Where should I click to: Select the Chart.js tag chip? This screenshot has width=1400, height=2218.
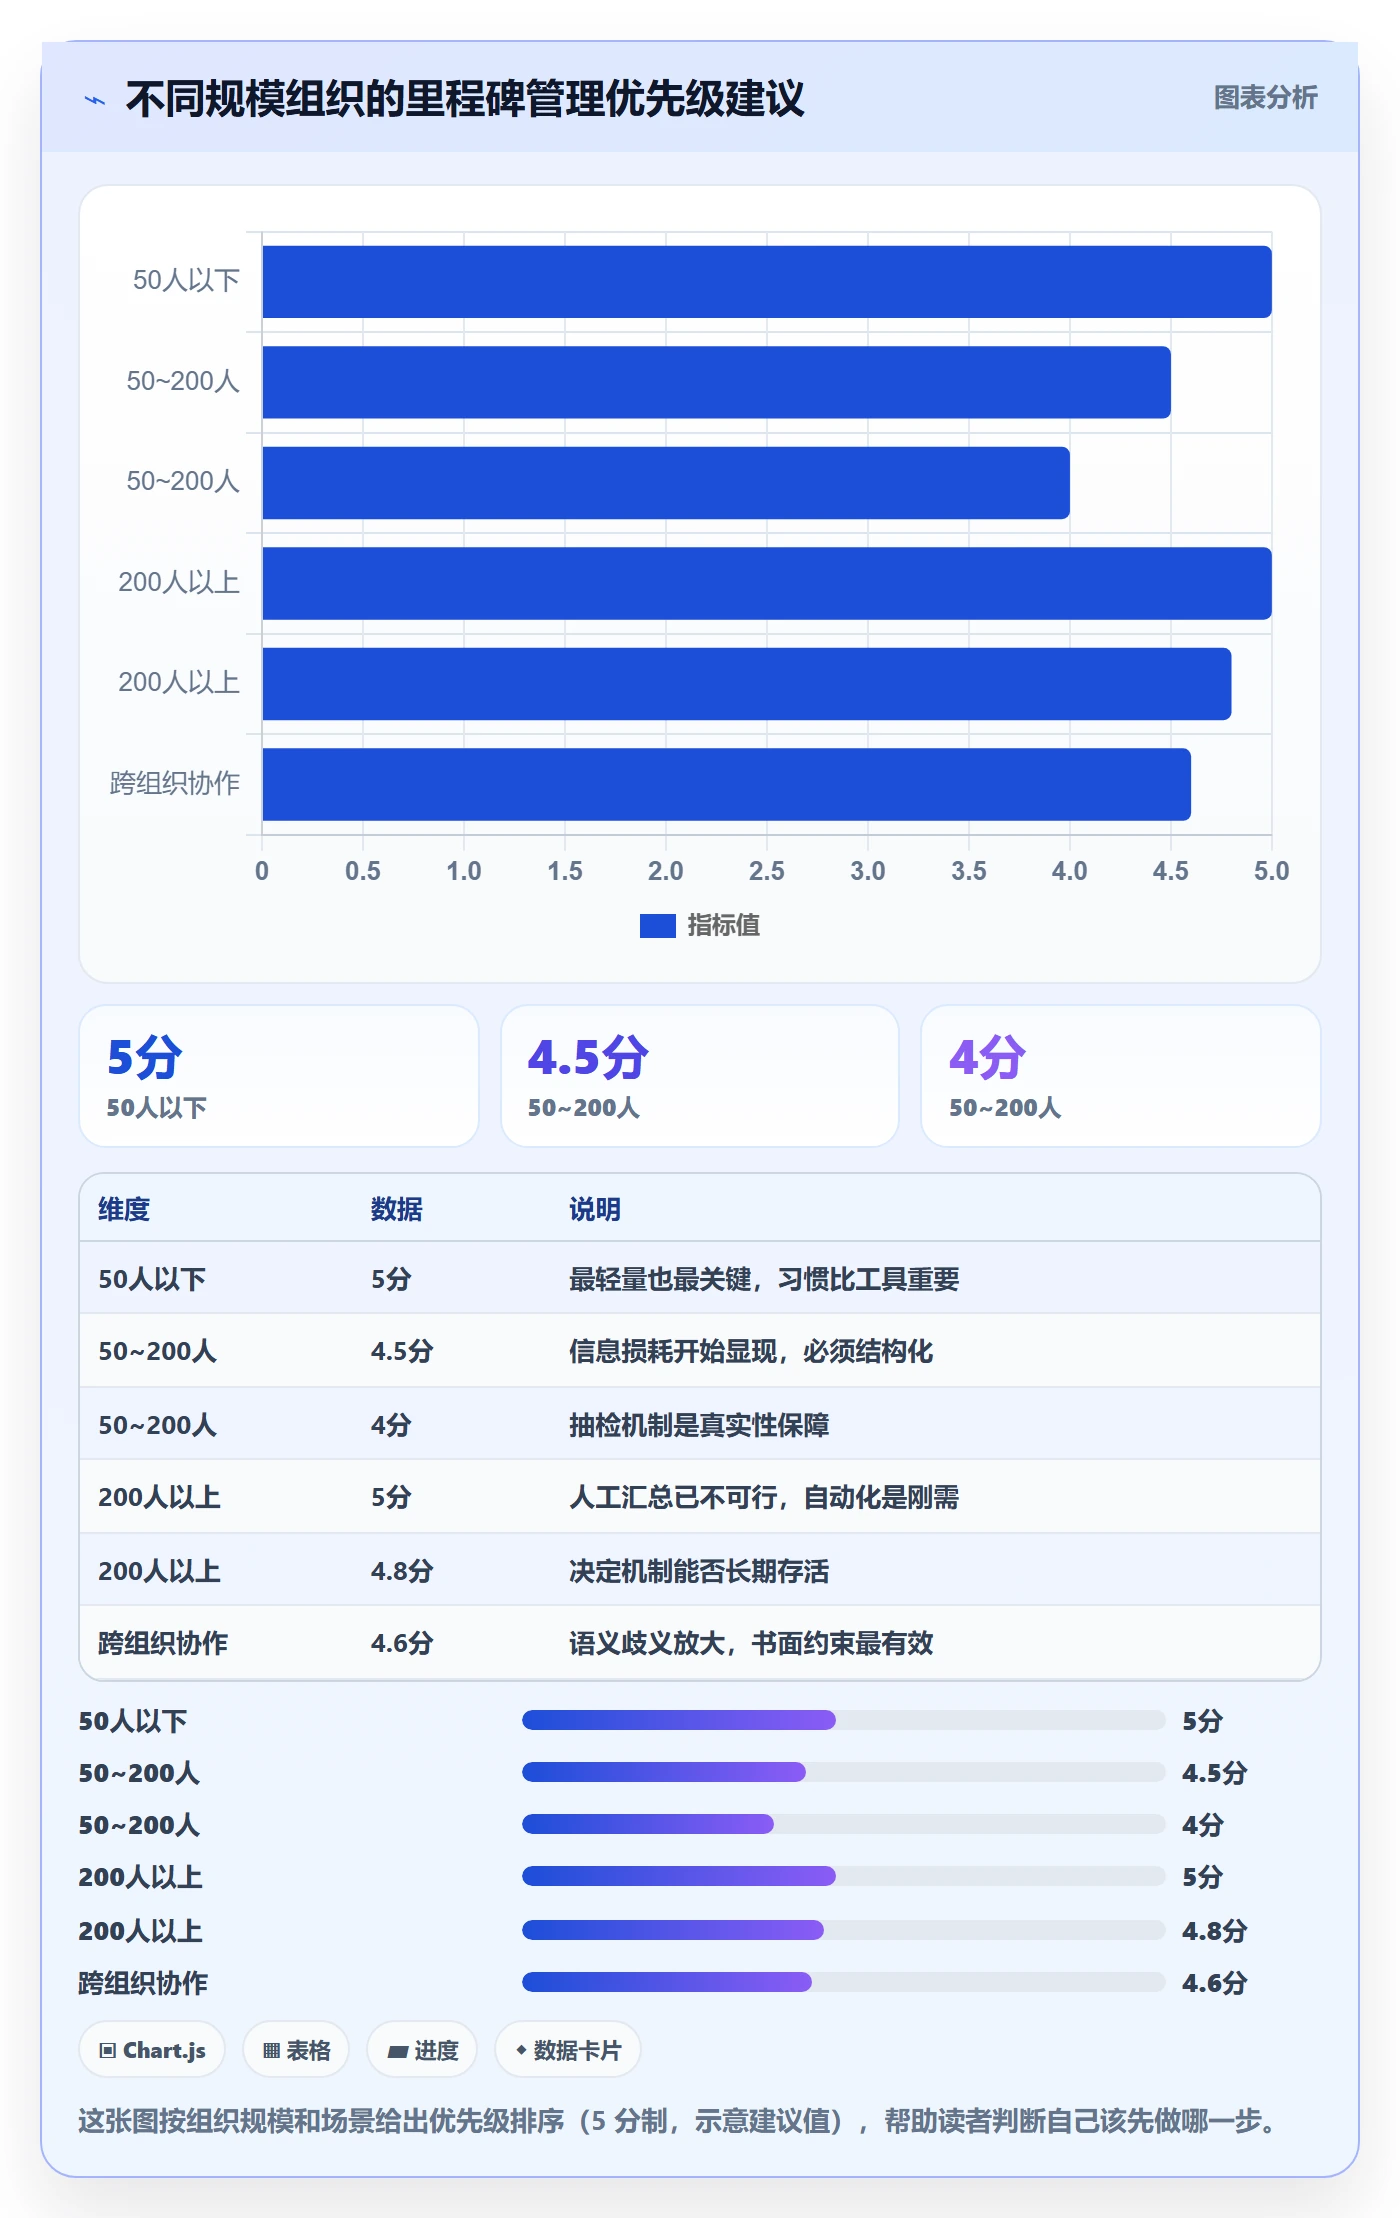click(152, 2050)
